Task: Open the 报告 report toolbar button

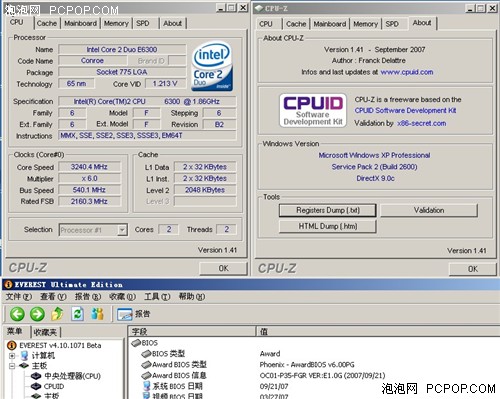Action: [133, 314]
